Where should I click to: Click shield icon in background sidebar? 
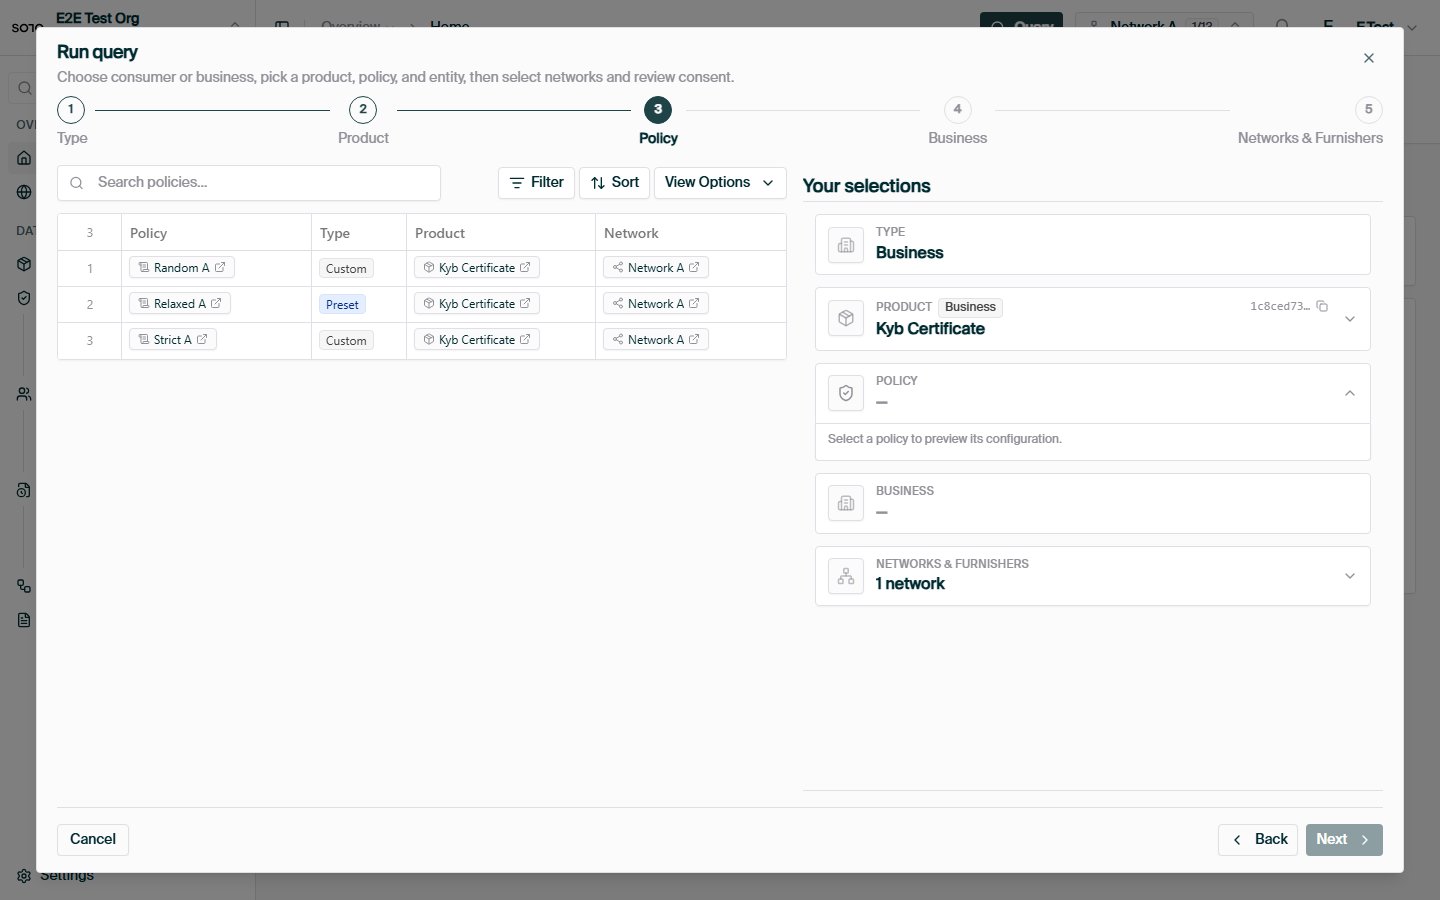pyautogui.click(x=24, y=298)
